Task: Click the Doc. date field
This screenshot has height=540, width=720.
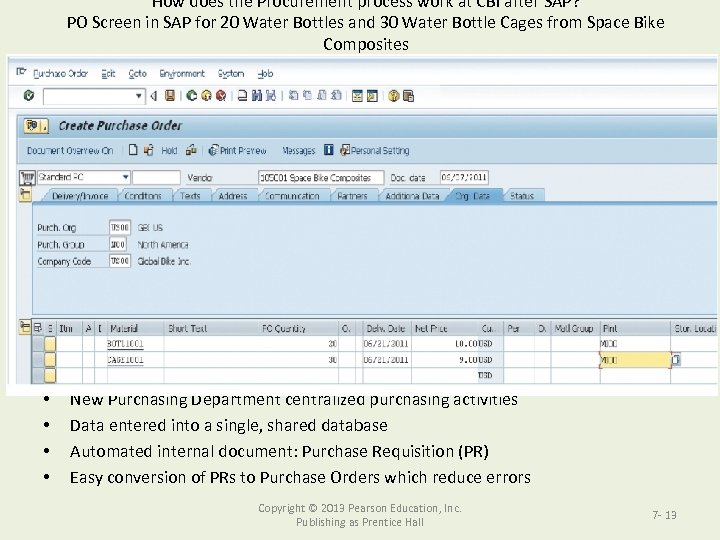Action: pyautogui.click(x=464, y=177)
